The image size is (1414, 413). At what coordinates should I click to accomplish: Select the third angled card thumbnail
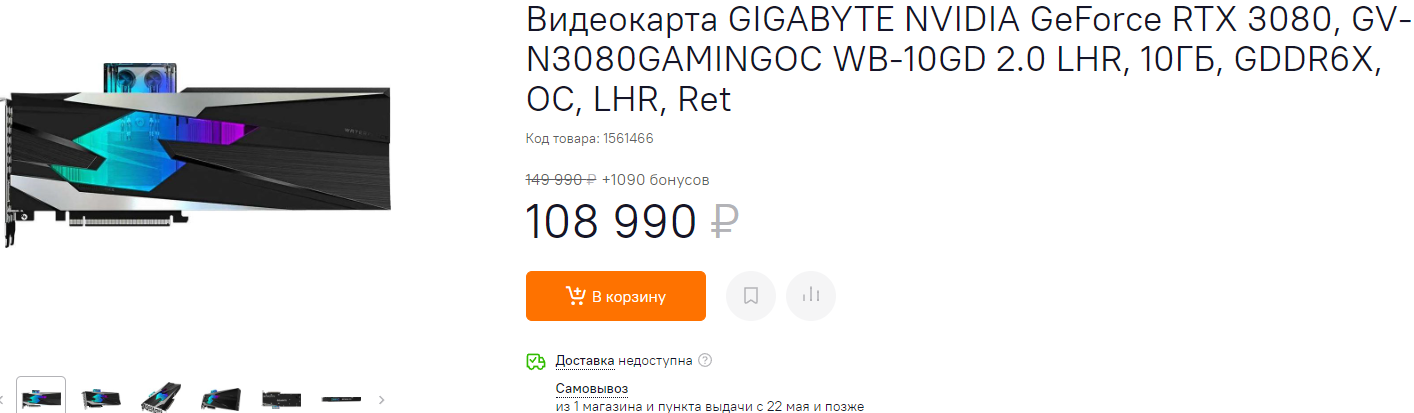pyautogui.click(x=161, y=397)
